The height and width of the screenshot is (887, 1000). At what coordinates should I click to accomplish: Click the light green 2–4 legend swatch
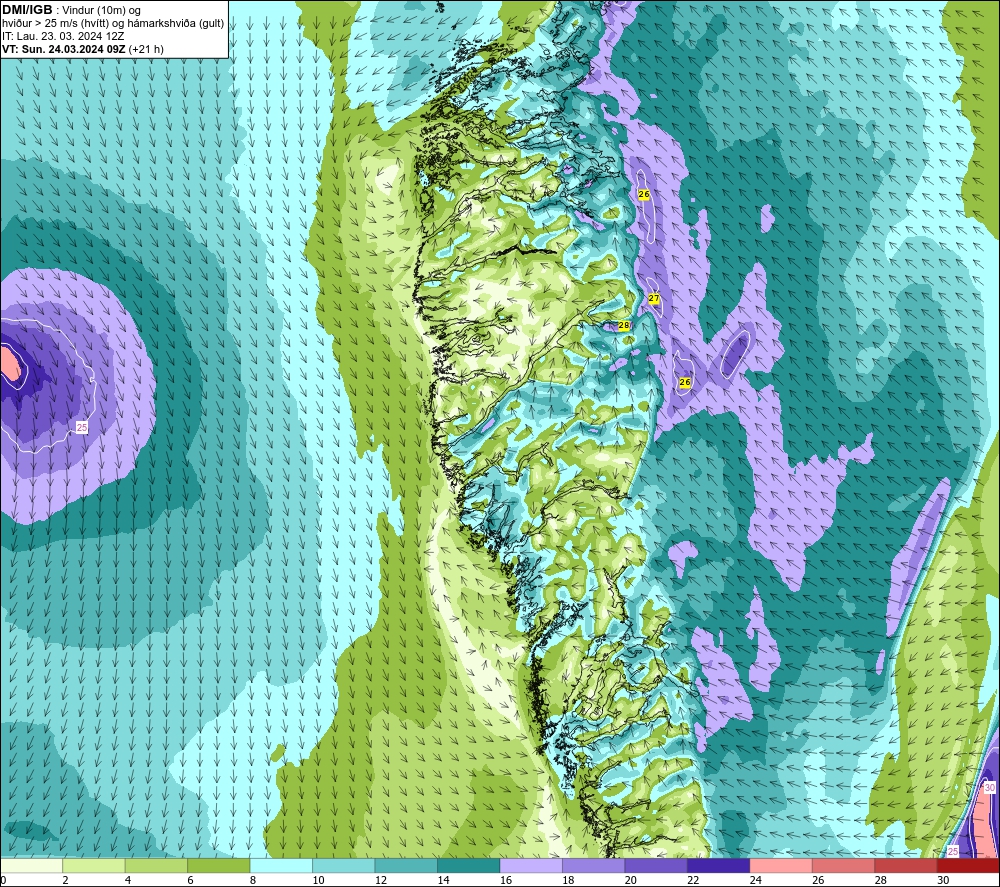pyautogui.click(x=94, y=865)
